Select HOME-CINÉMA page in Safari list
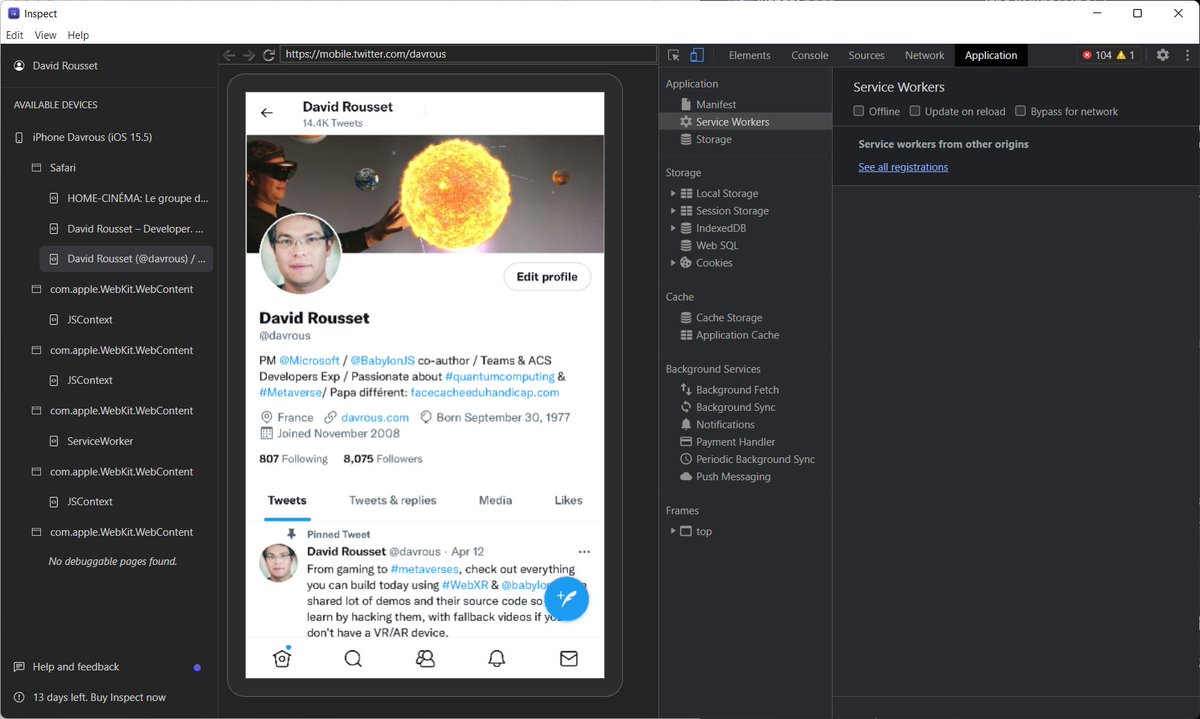 pos(130,198)
